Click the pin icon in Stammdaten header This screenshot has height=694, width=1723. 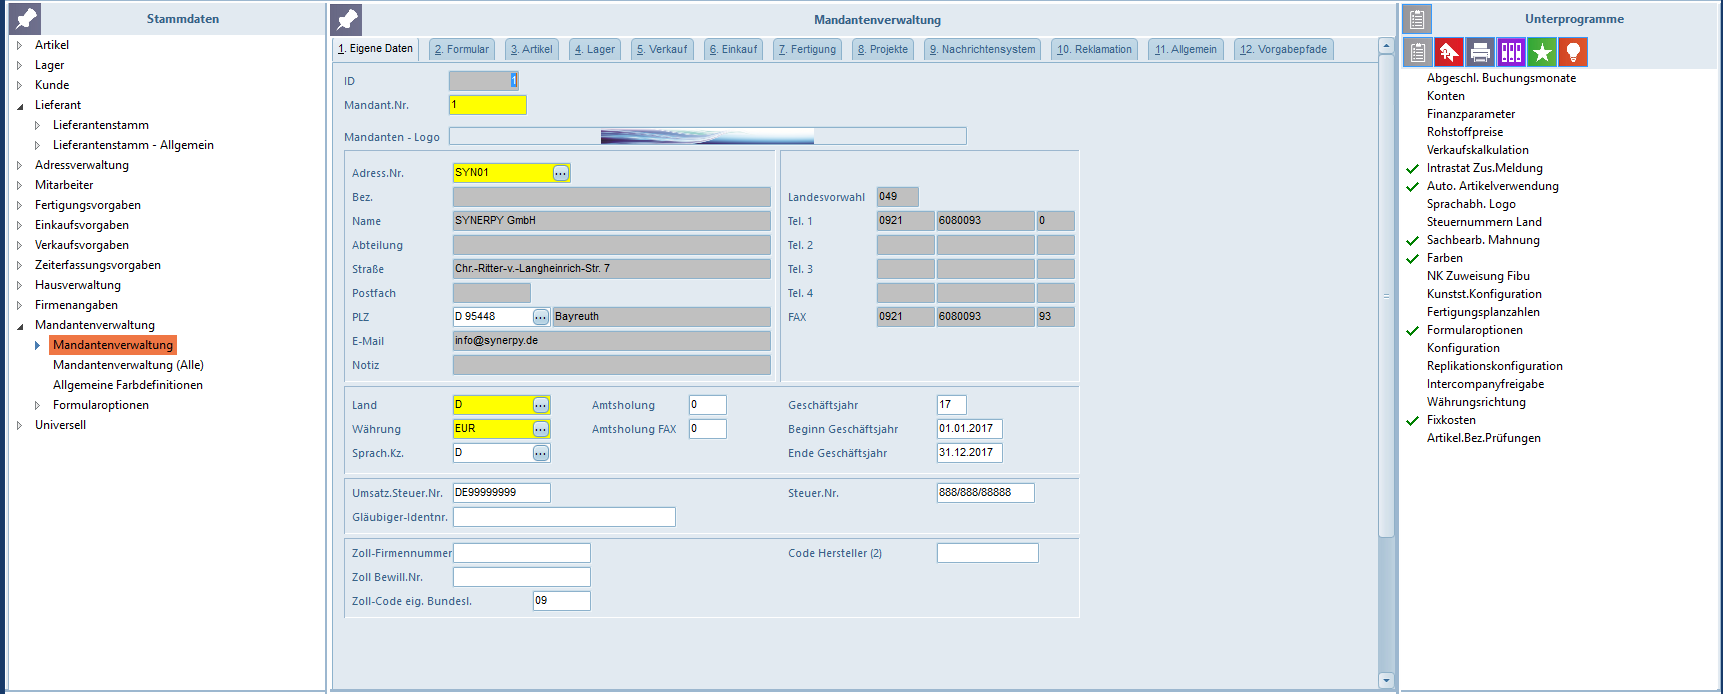click(x=26, y=18)
